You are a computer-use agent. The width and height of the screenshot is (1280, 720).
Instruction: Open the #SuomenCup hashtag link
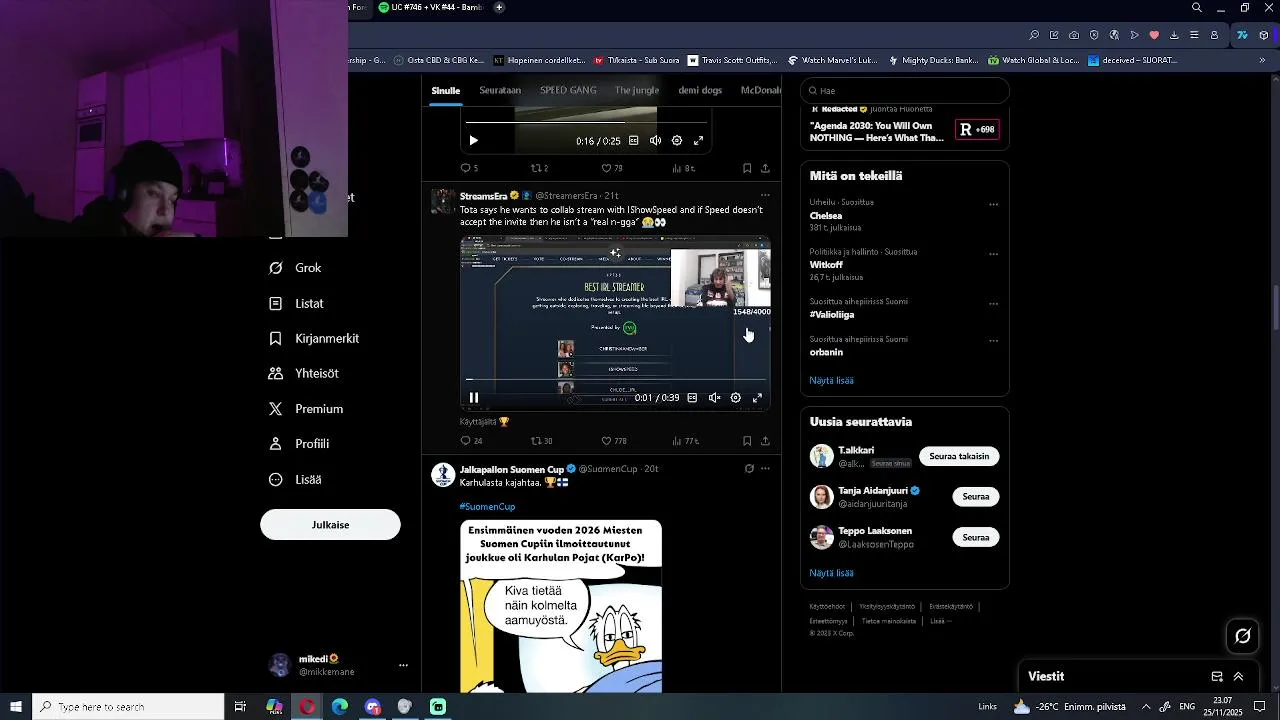[487, 507]
